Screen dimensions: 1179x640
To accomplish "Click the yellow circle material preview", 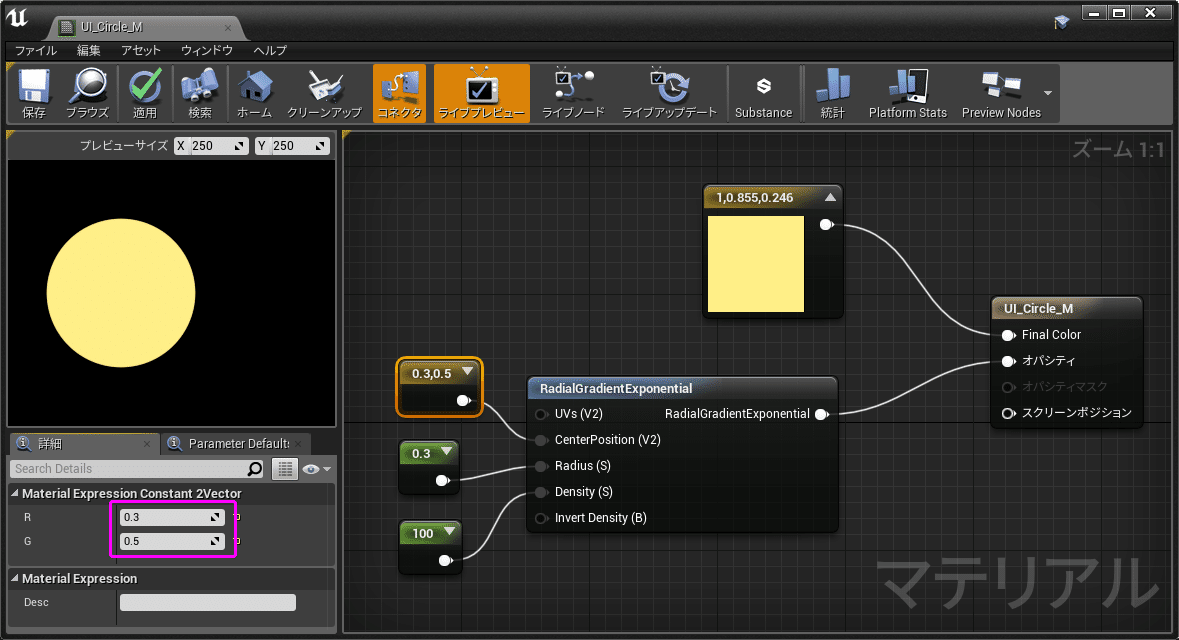I will (x=121, y=293).
